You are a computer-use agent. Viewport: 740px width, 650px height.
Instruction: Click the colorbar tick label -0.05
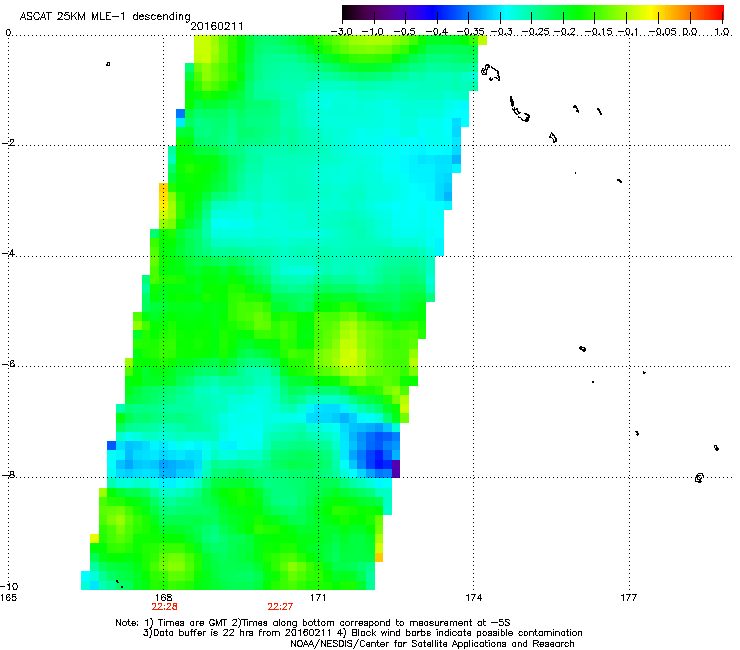pyautogui.click(x=663, y=32)
